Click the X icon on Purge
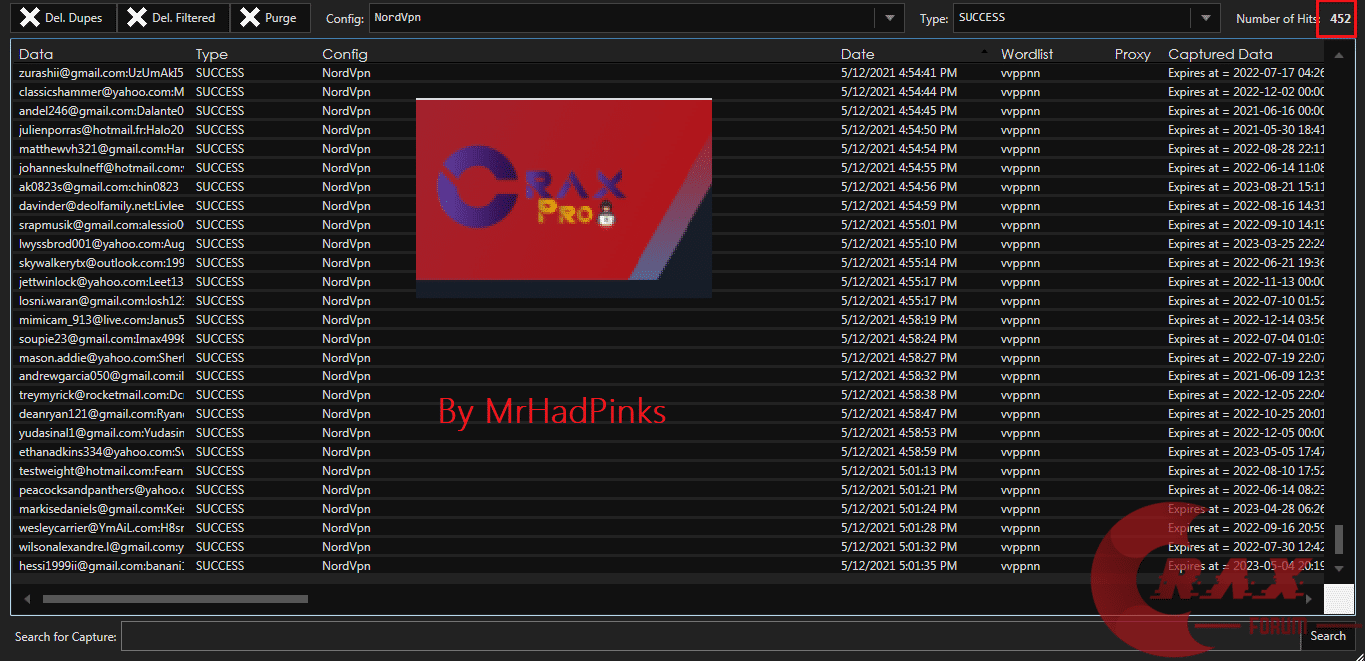This screenshot has height=661, width=1365. click(250, 18)
